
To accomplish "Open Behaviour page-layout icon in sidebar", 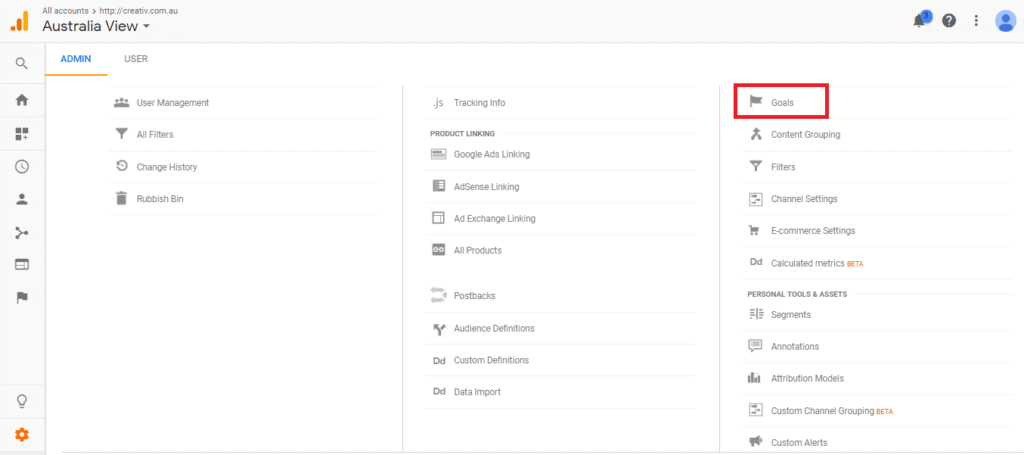I will click(x=22, y=265).
